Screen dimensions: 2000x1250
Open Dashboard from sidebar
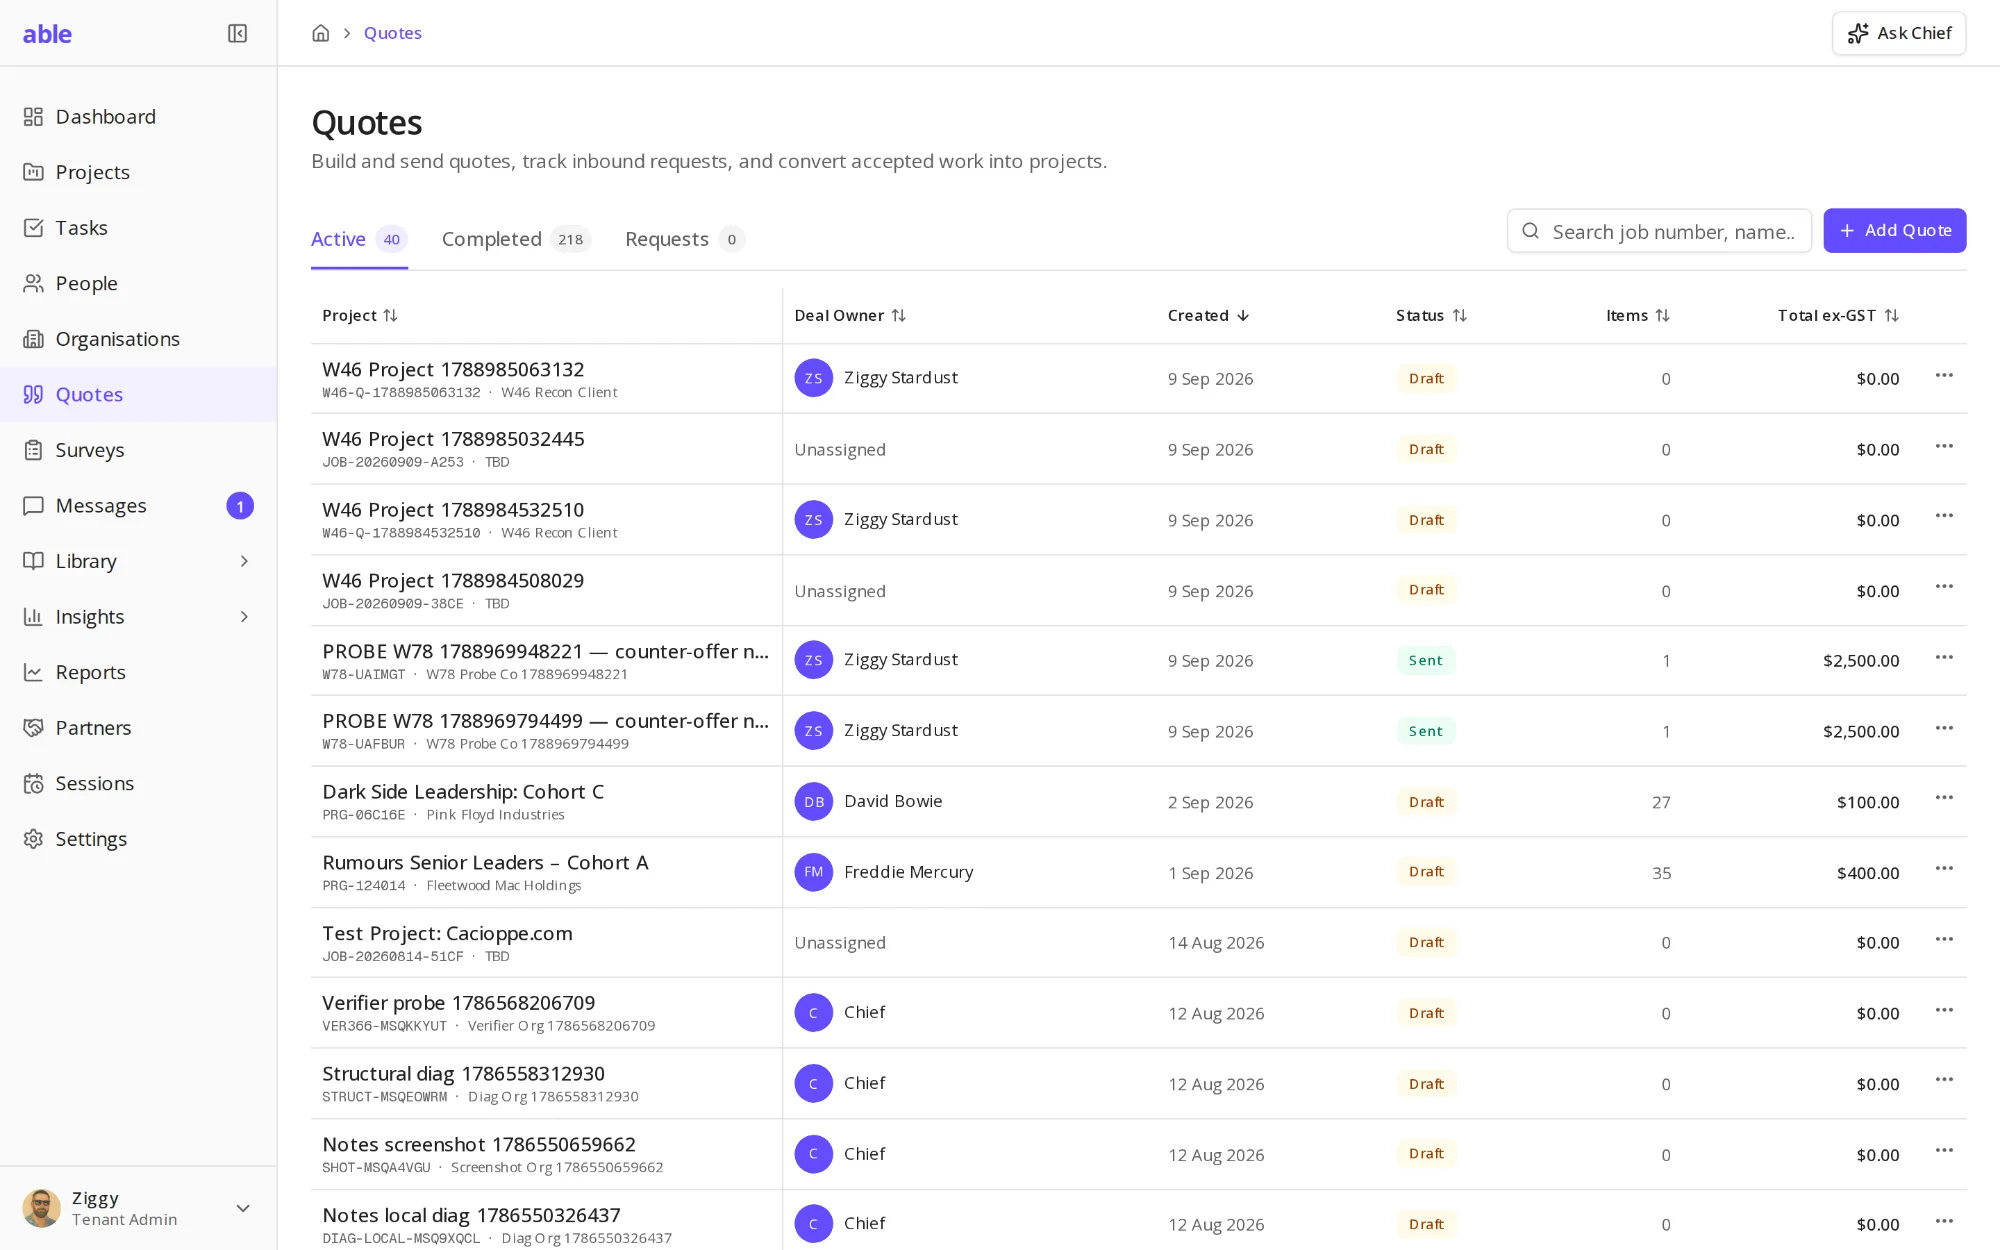click(x=138, y=117)
